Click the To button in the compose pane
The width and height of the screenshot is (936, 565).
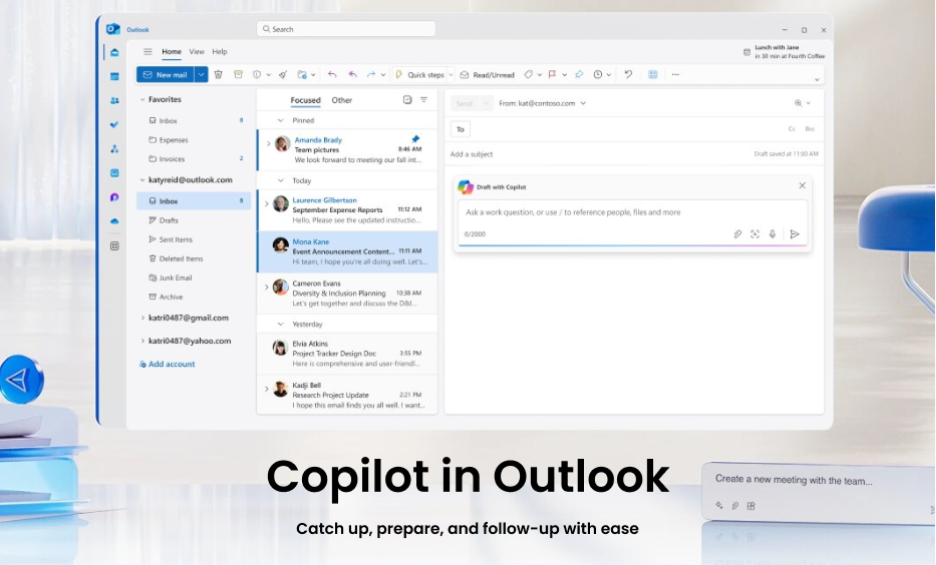[x=460, y=129]
